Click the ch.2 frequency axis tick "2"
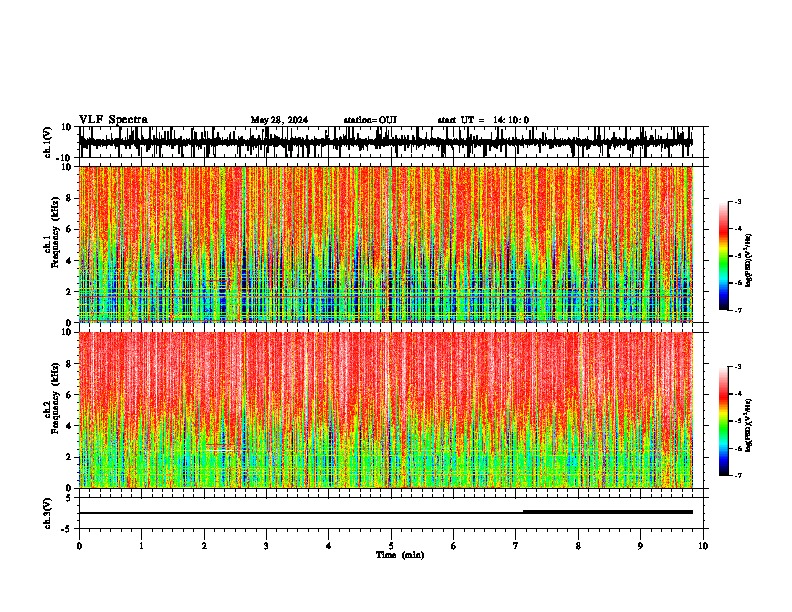 point(69,457)
